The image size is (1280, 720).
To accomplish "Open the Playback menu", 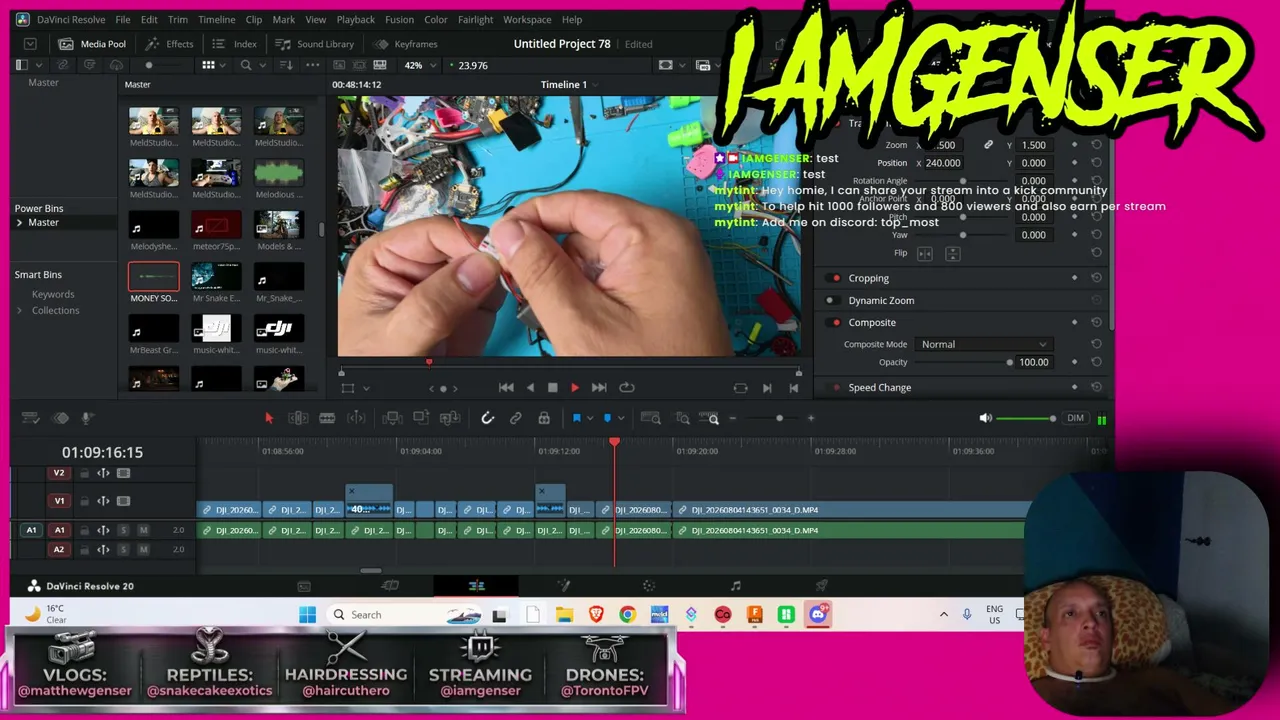I will 355,19.
